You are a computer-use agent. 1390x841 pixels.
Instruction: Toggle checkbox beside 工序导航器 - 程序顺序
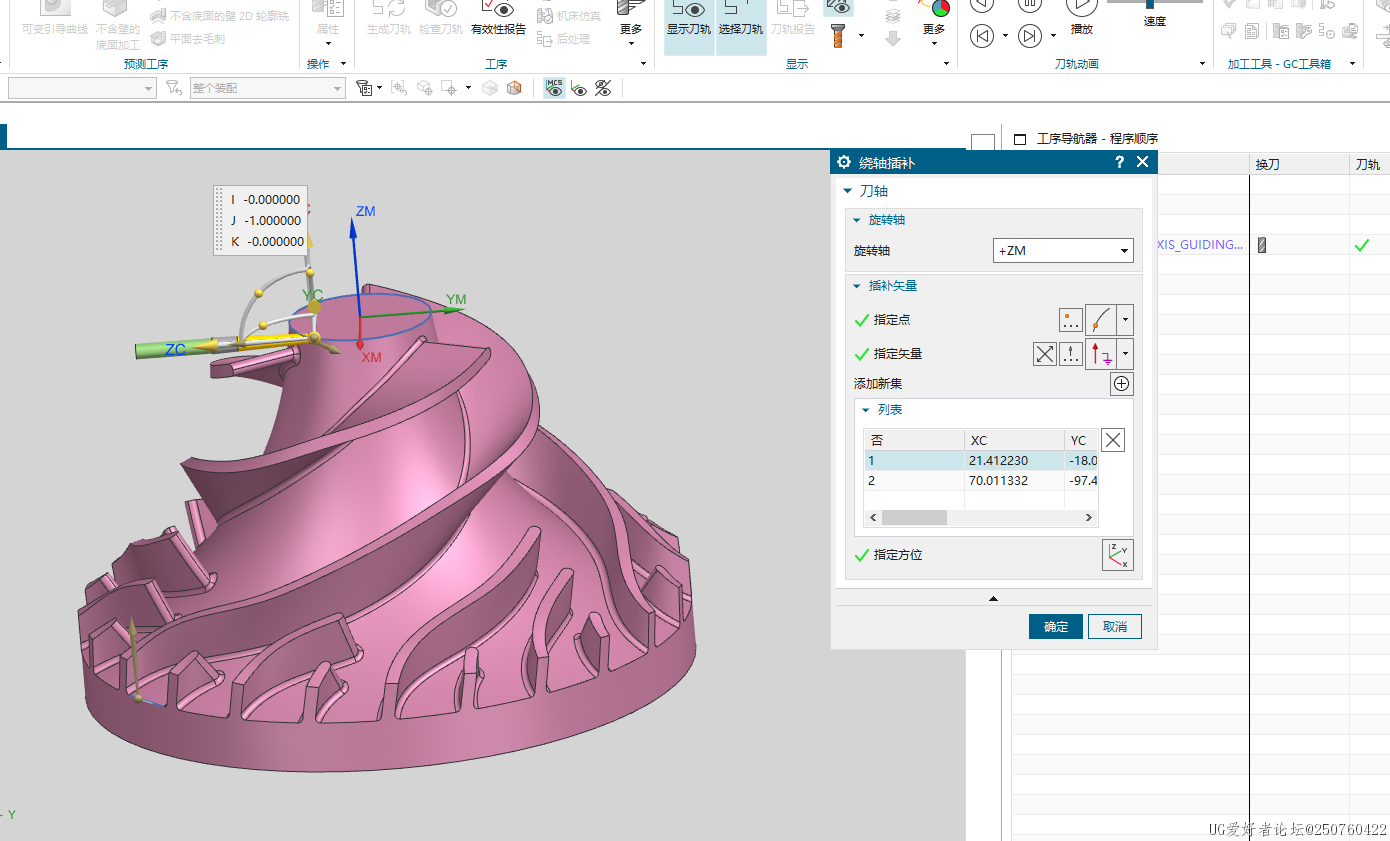[1020, 139]
